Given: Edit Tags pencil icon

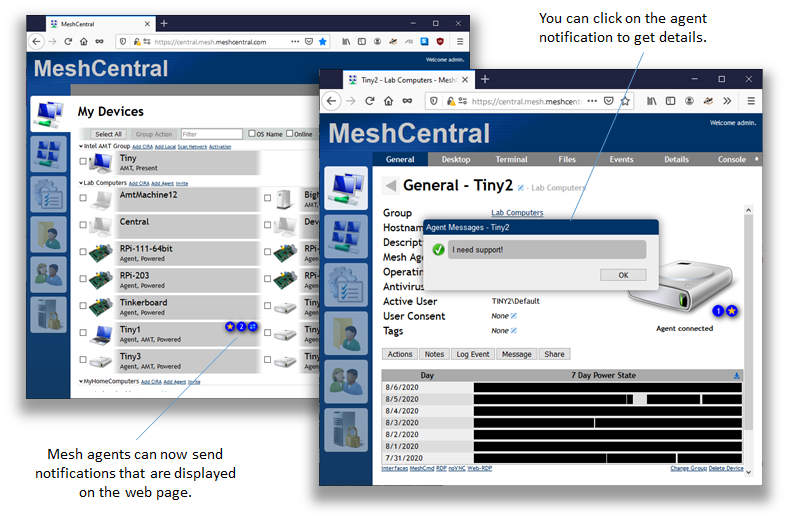Looking at the screenshot, I should tap(513, 330).
